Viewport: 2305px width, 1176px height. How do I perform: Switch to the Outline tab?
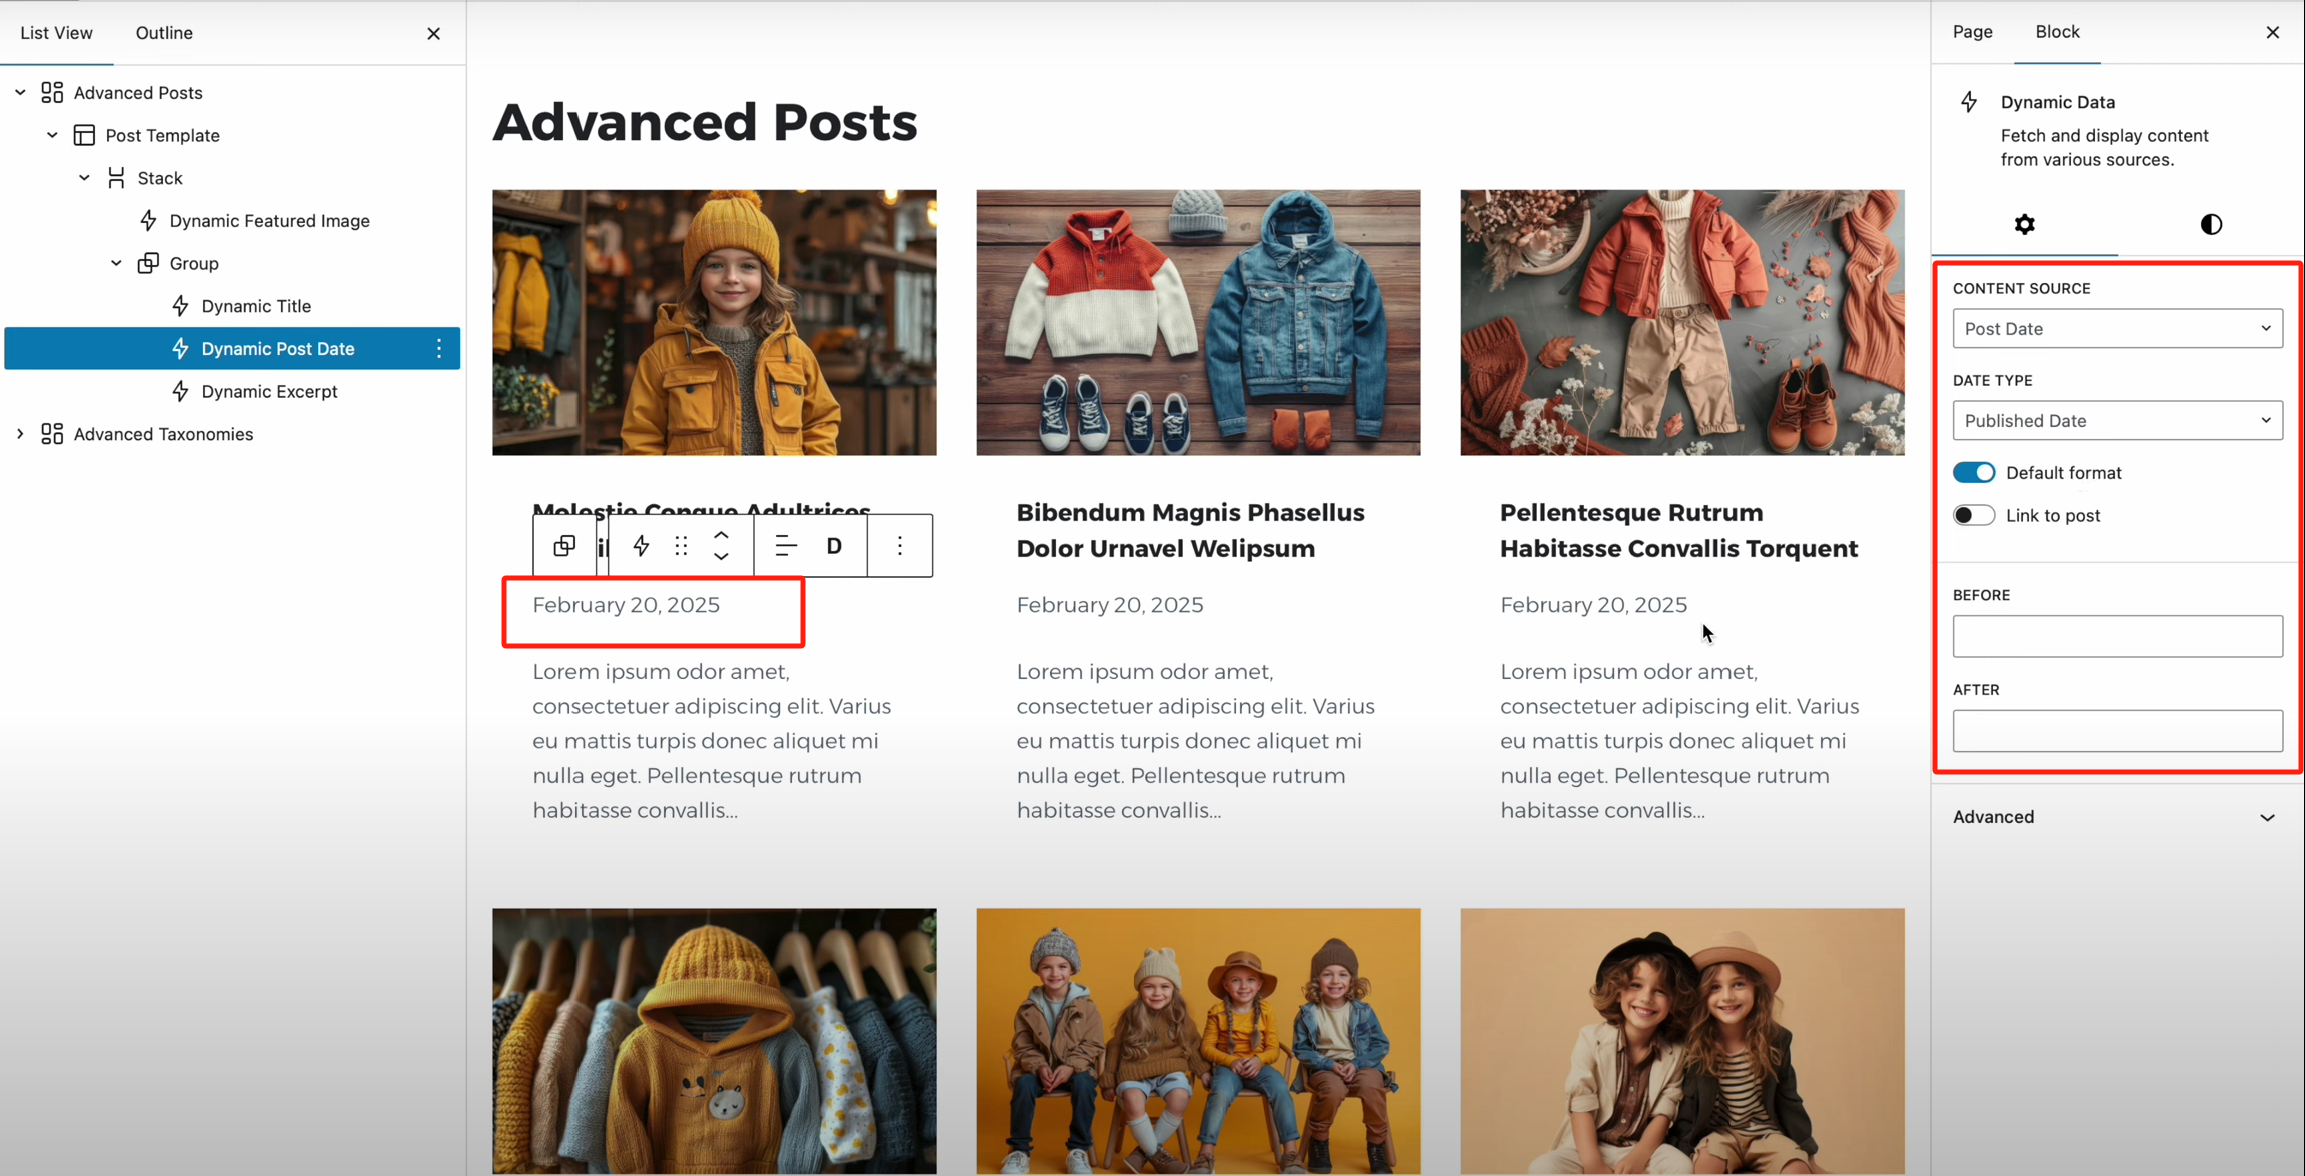(x=164, y=33)
